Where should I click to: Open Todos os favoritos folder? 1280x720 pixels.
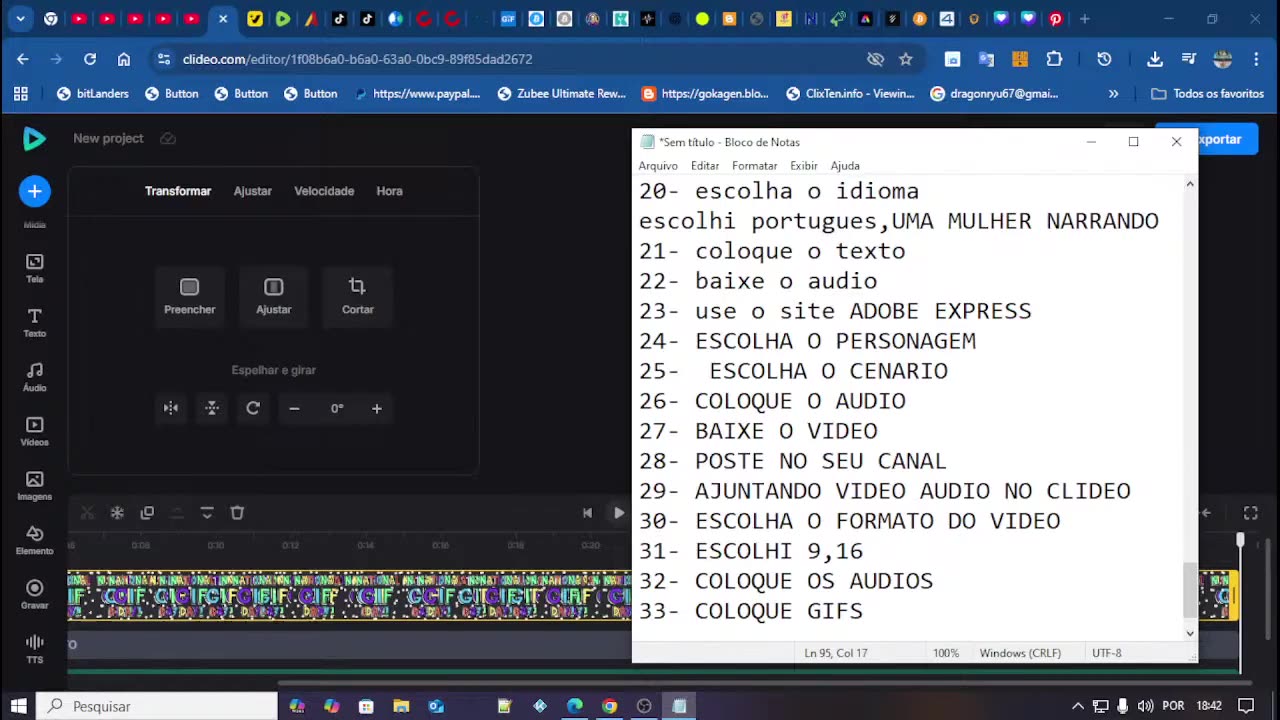(x=1208, y=94)
